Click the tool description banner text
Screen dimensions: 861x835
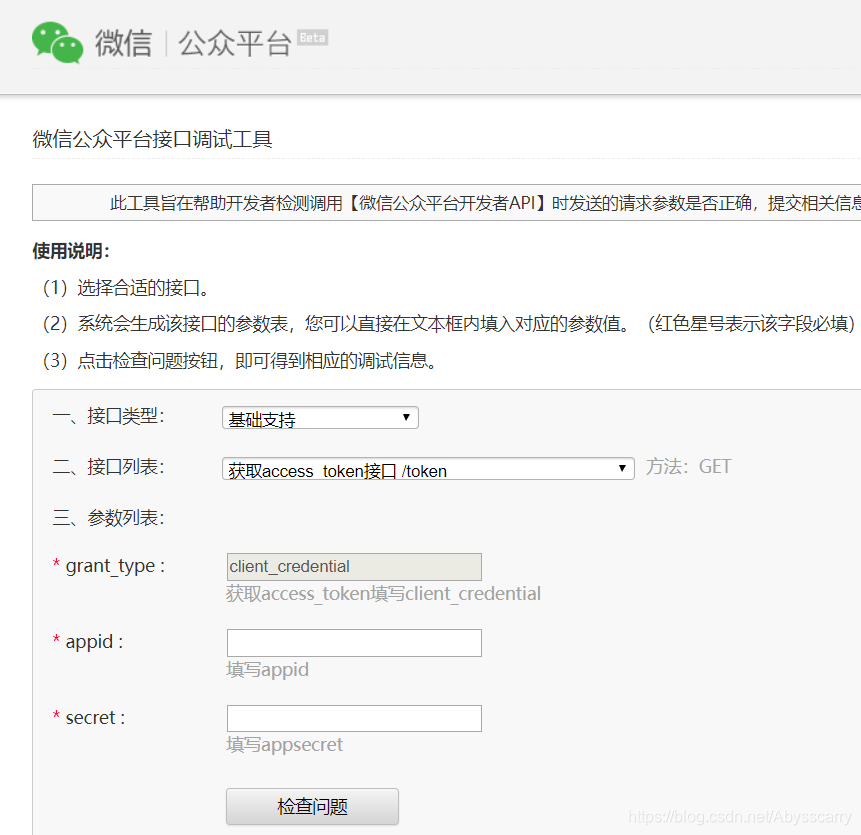pos(480,203)
